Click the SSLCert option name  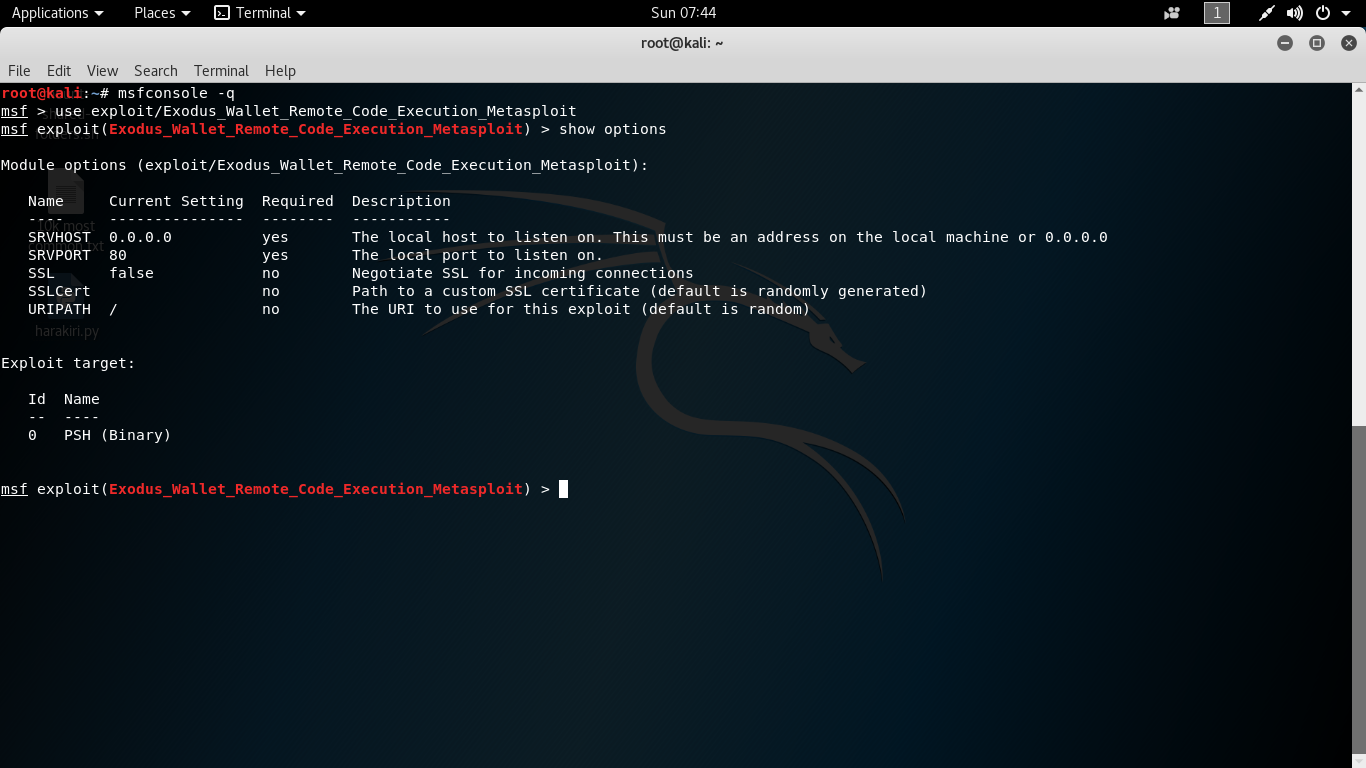(59, 291)
